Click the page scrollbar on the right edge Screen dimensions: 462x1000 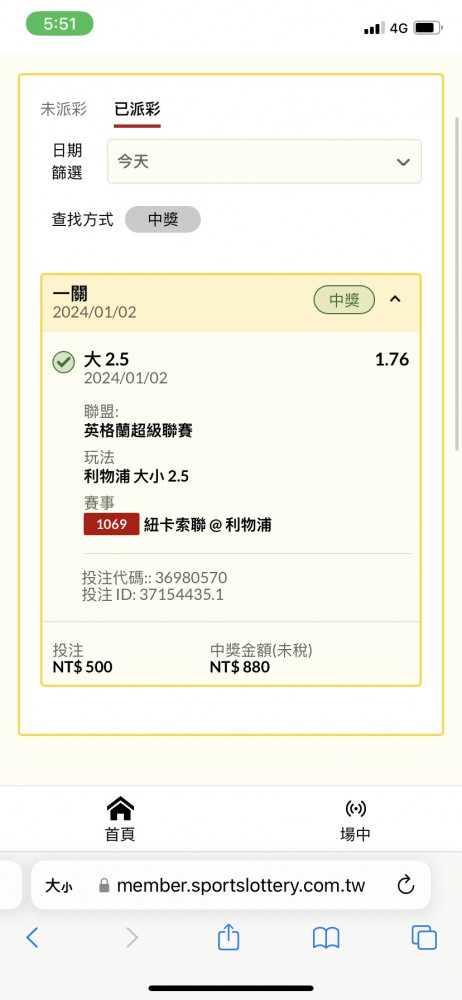457,284
